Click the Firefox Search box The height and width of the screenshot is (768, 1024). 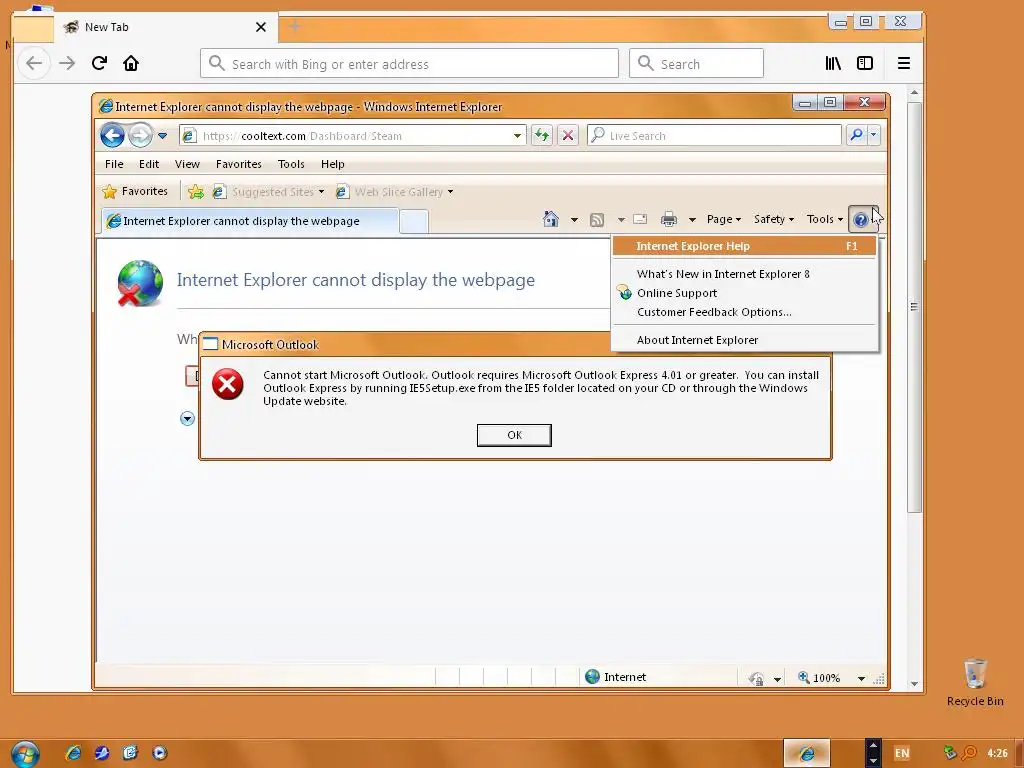(696, 63)
